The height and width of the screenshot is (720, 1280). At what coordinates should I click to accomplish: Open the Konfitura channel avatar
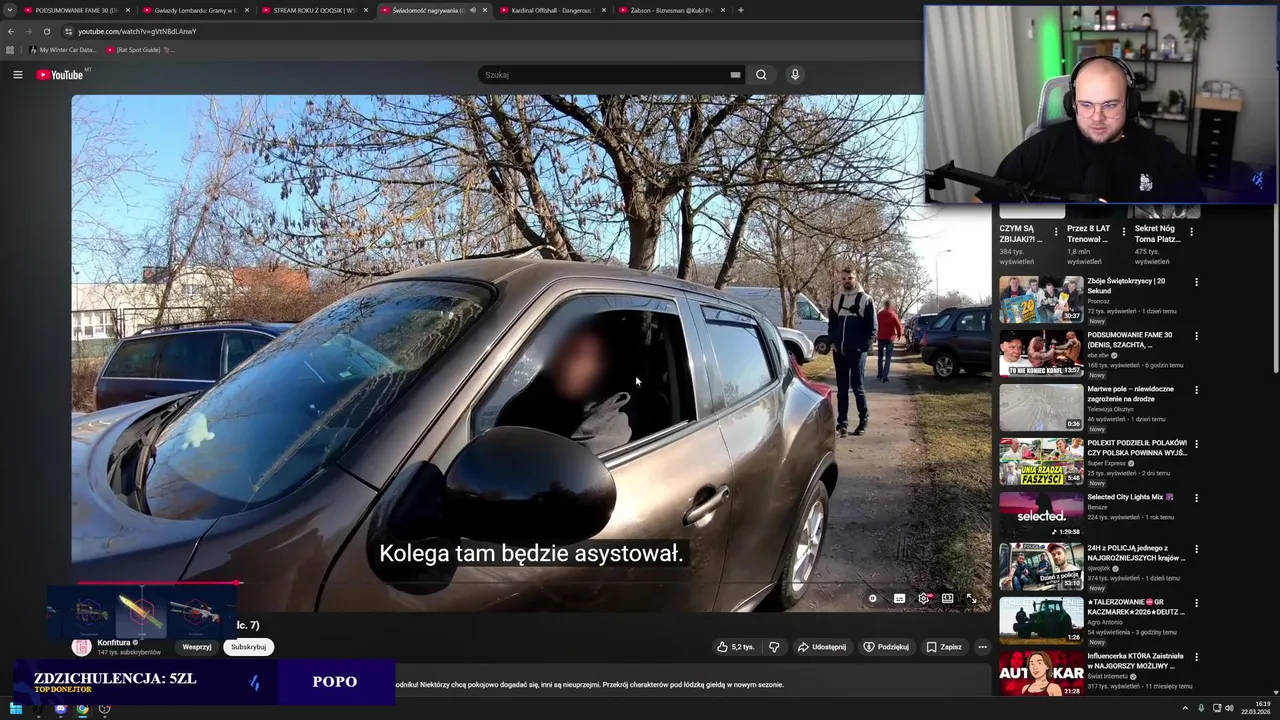pyautogui.click(x=82, y=647)
